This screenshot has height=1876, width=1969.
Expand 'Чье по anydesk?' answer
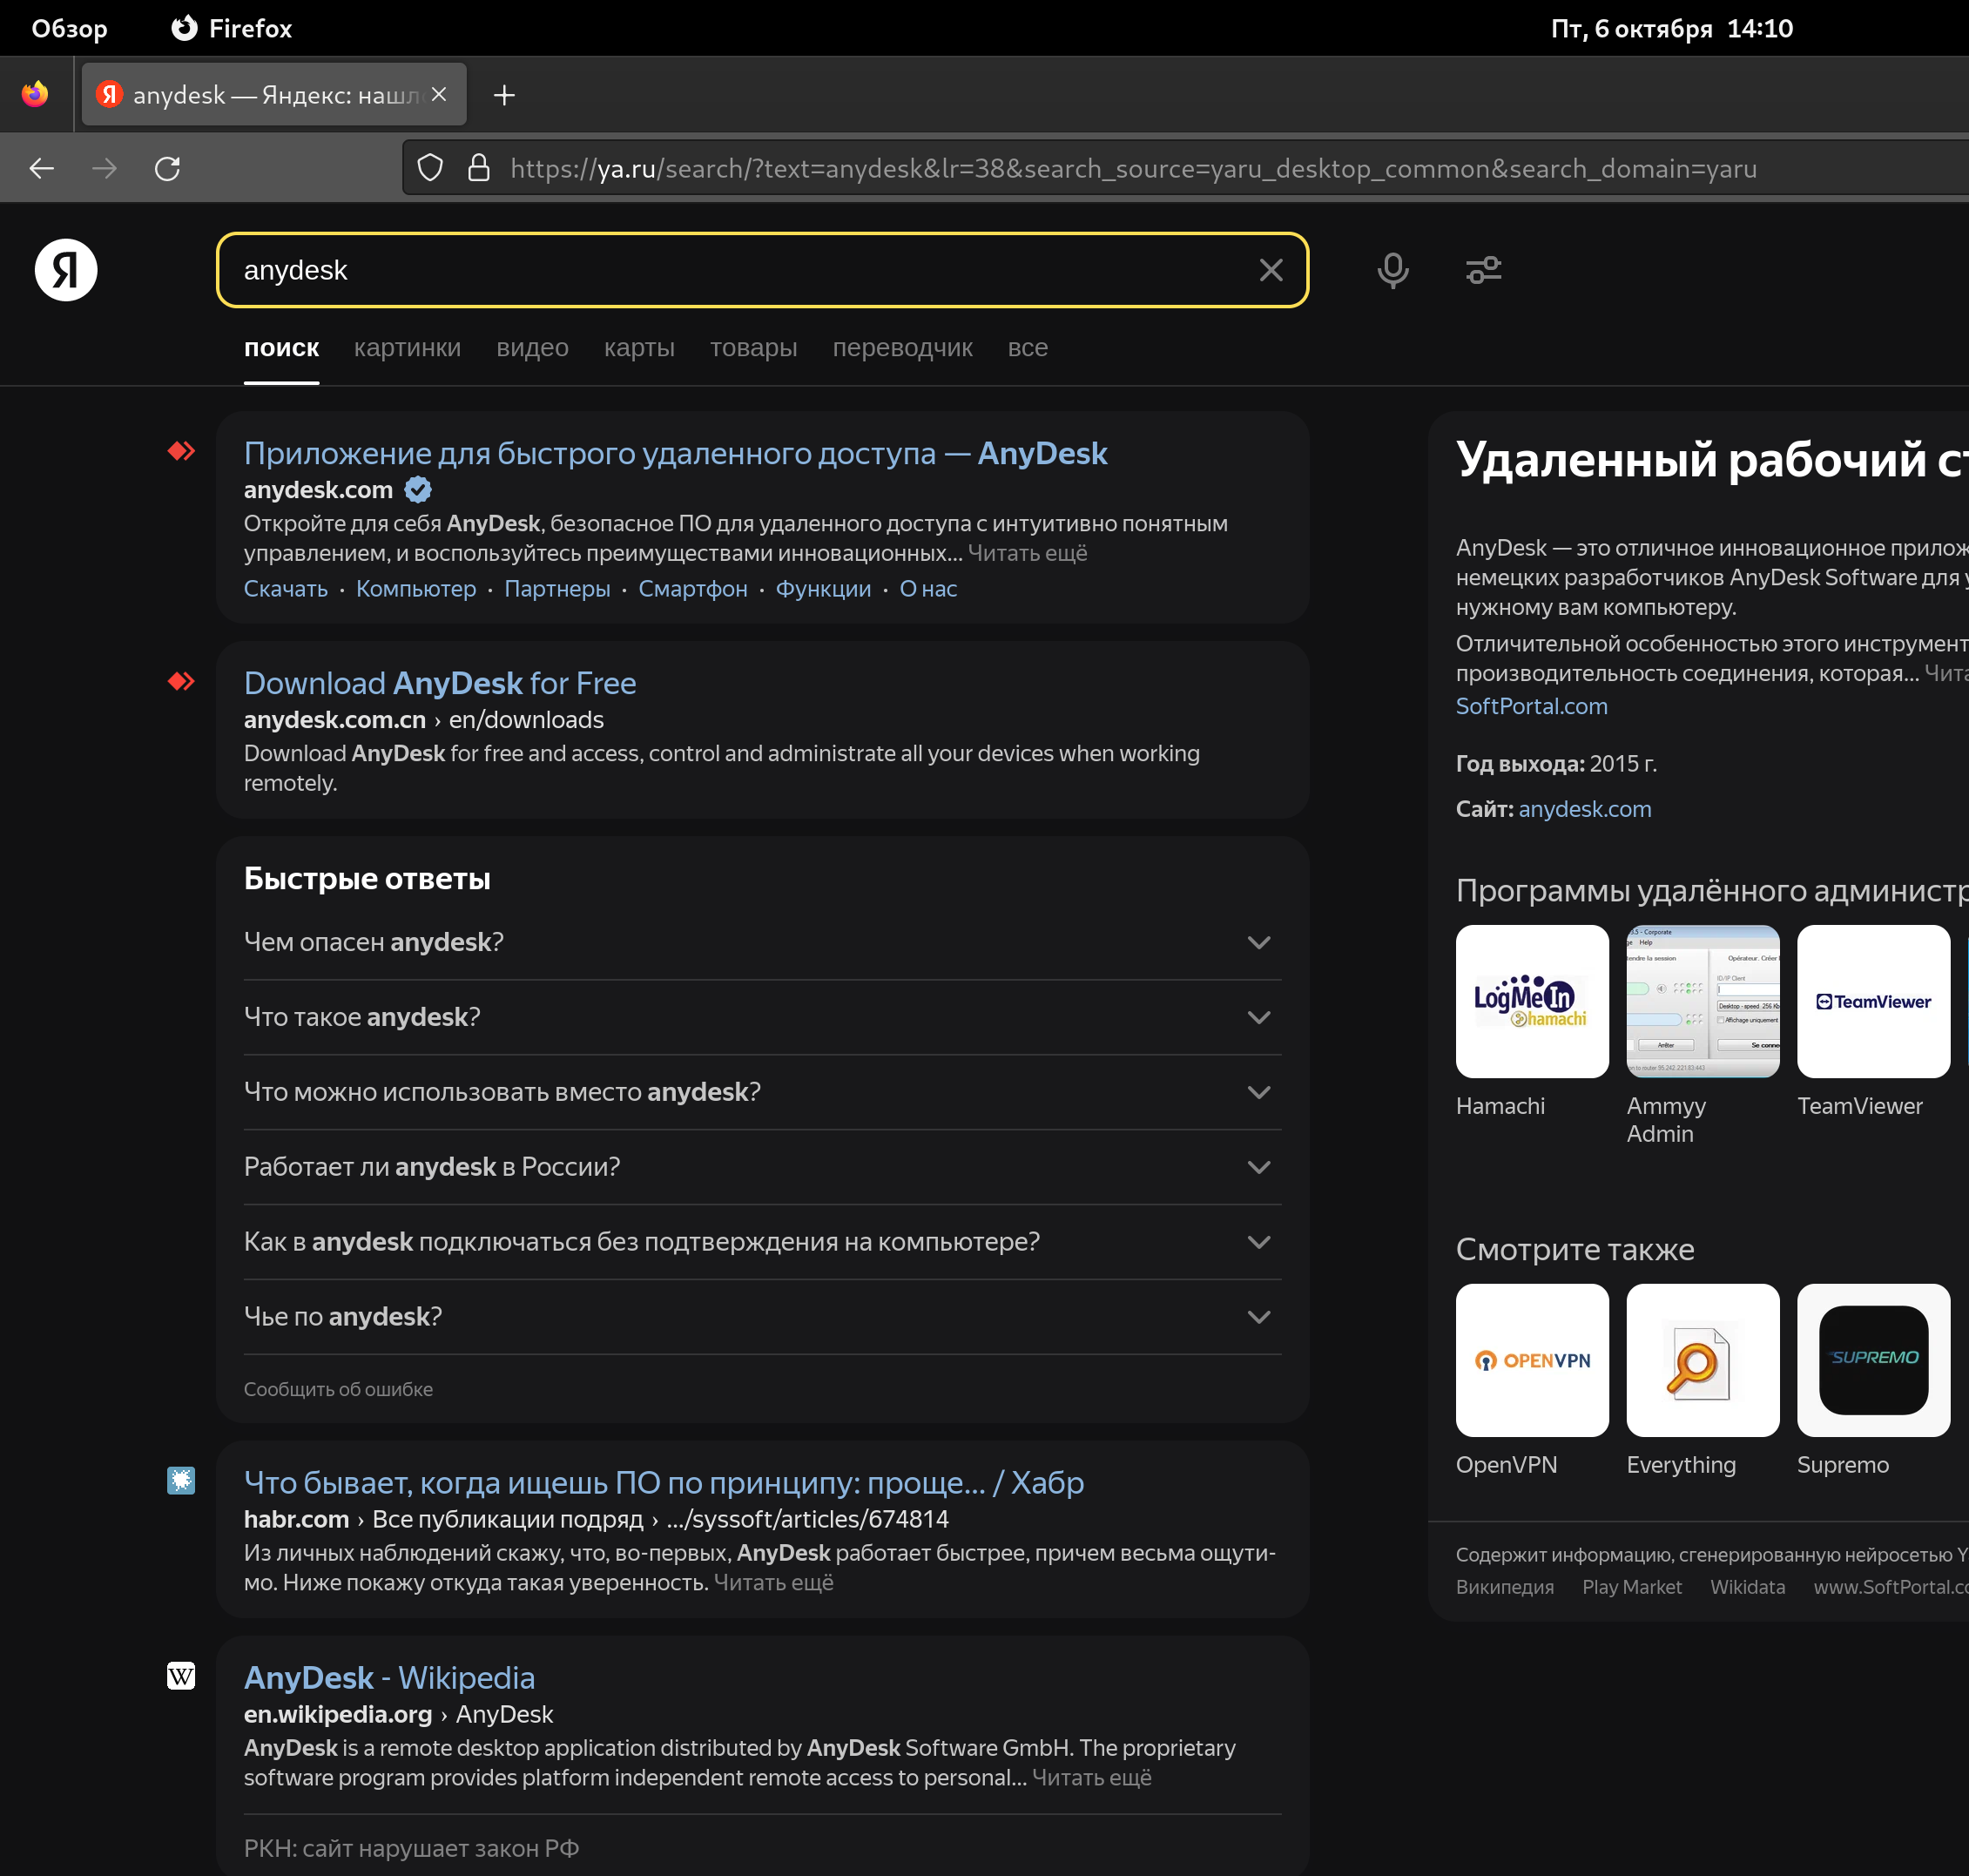pyautogui.click(x=762, y=1317)
